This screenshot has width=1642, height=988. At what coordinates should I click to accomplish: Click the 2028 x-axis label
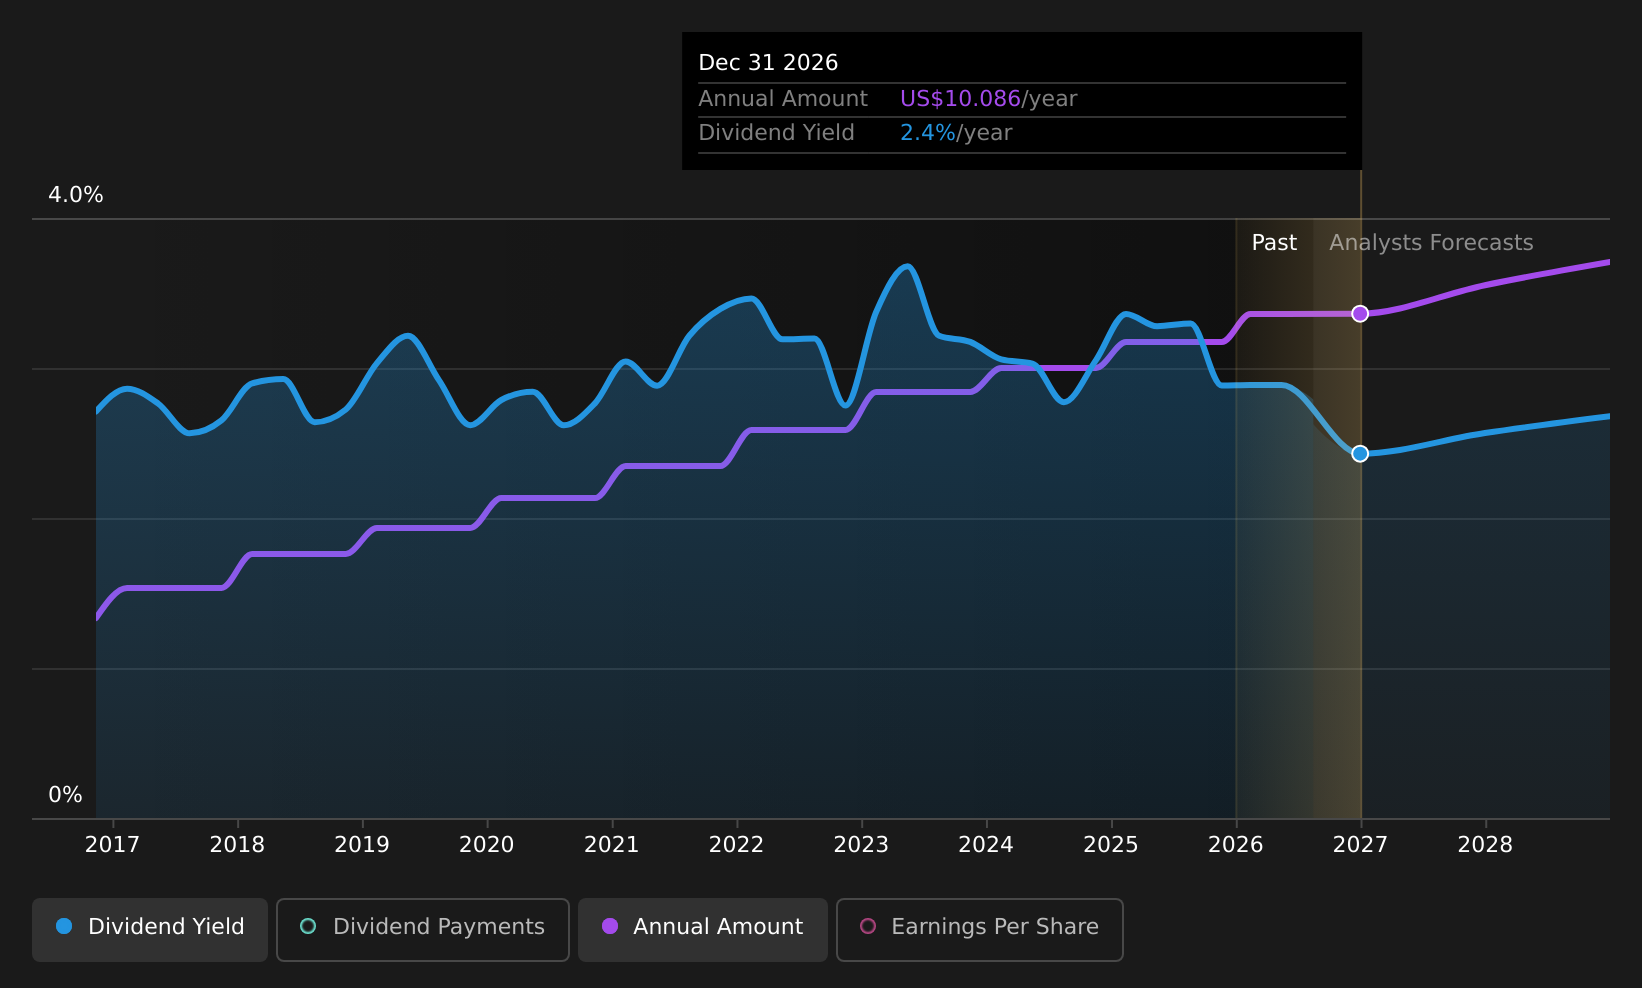[1485, 845]
